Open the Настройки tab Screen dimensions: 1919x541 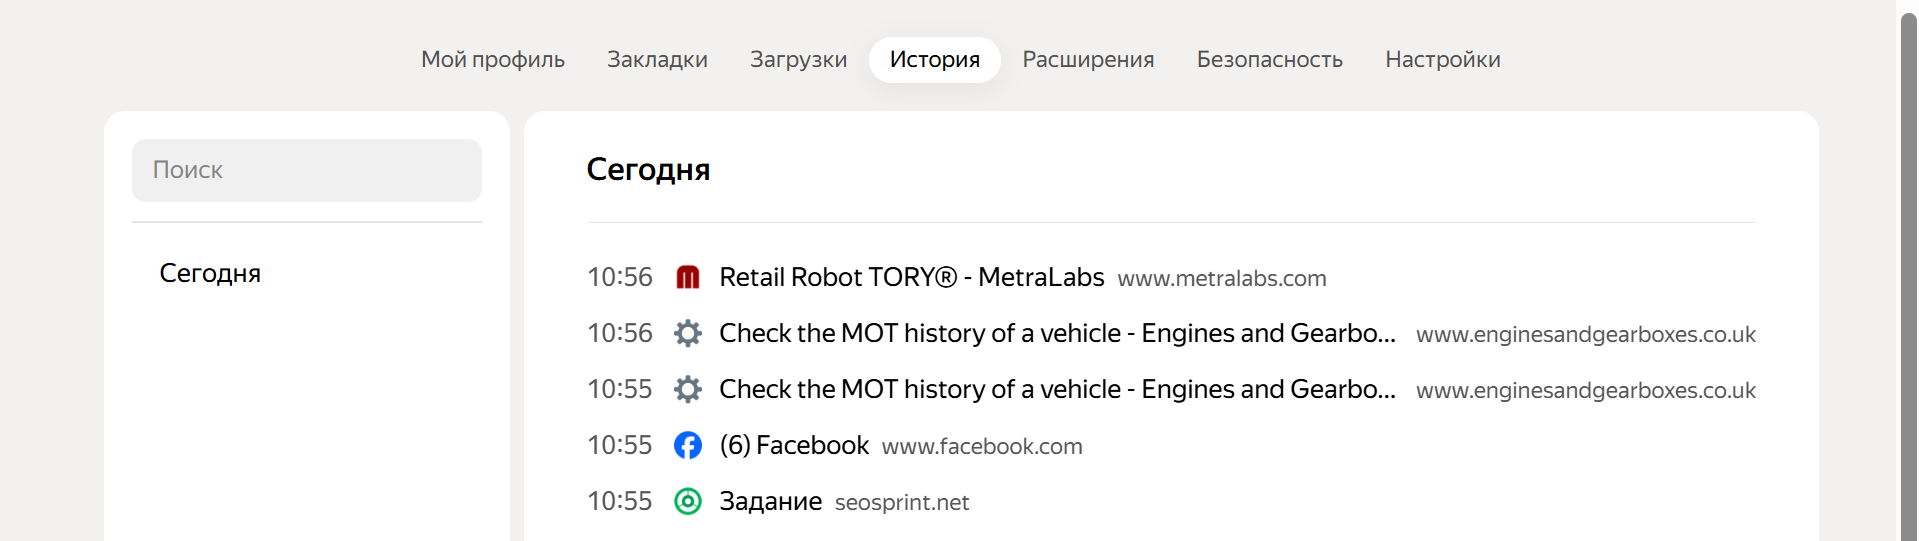pyautogui.click(x=1442, y=60)
